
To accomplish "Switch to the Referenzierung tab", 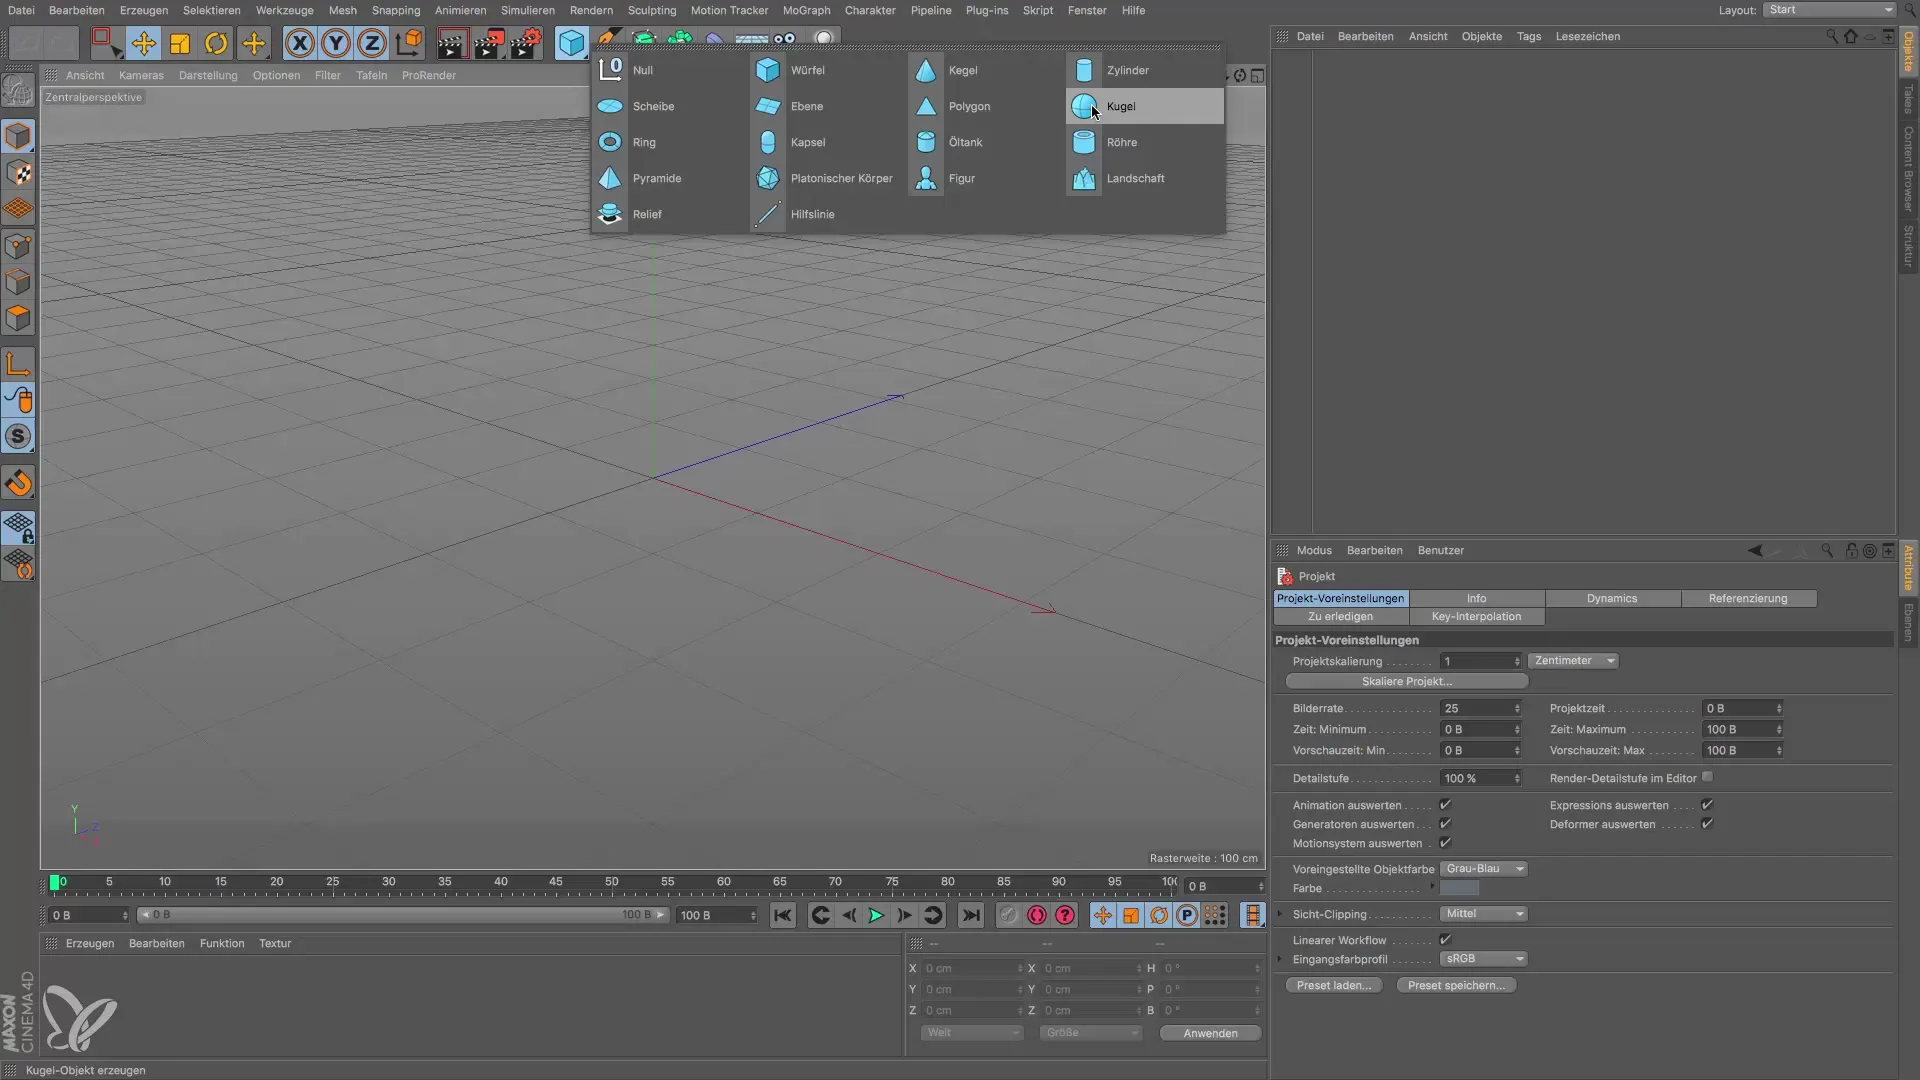I will pyautogui.click(x=1748, y=599).
